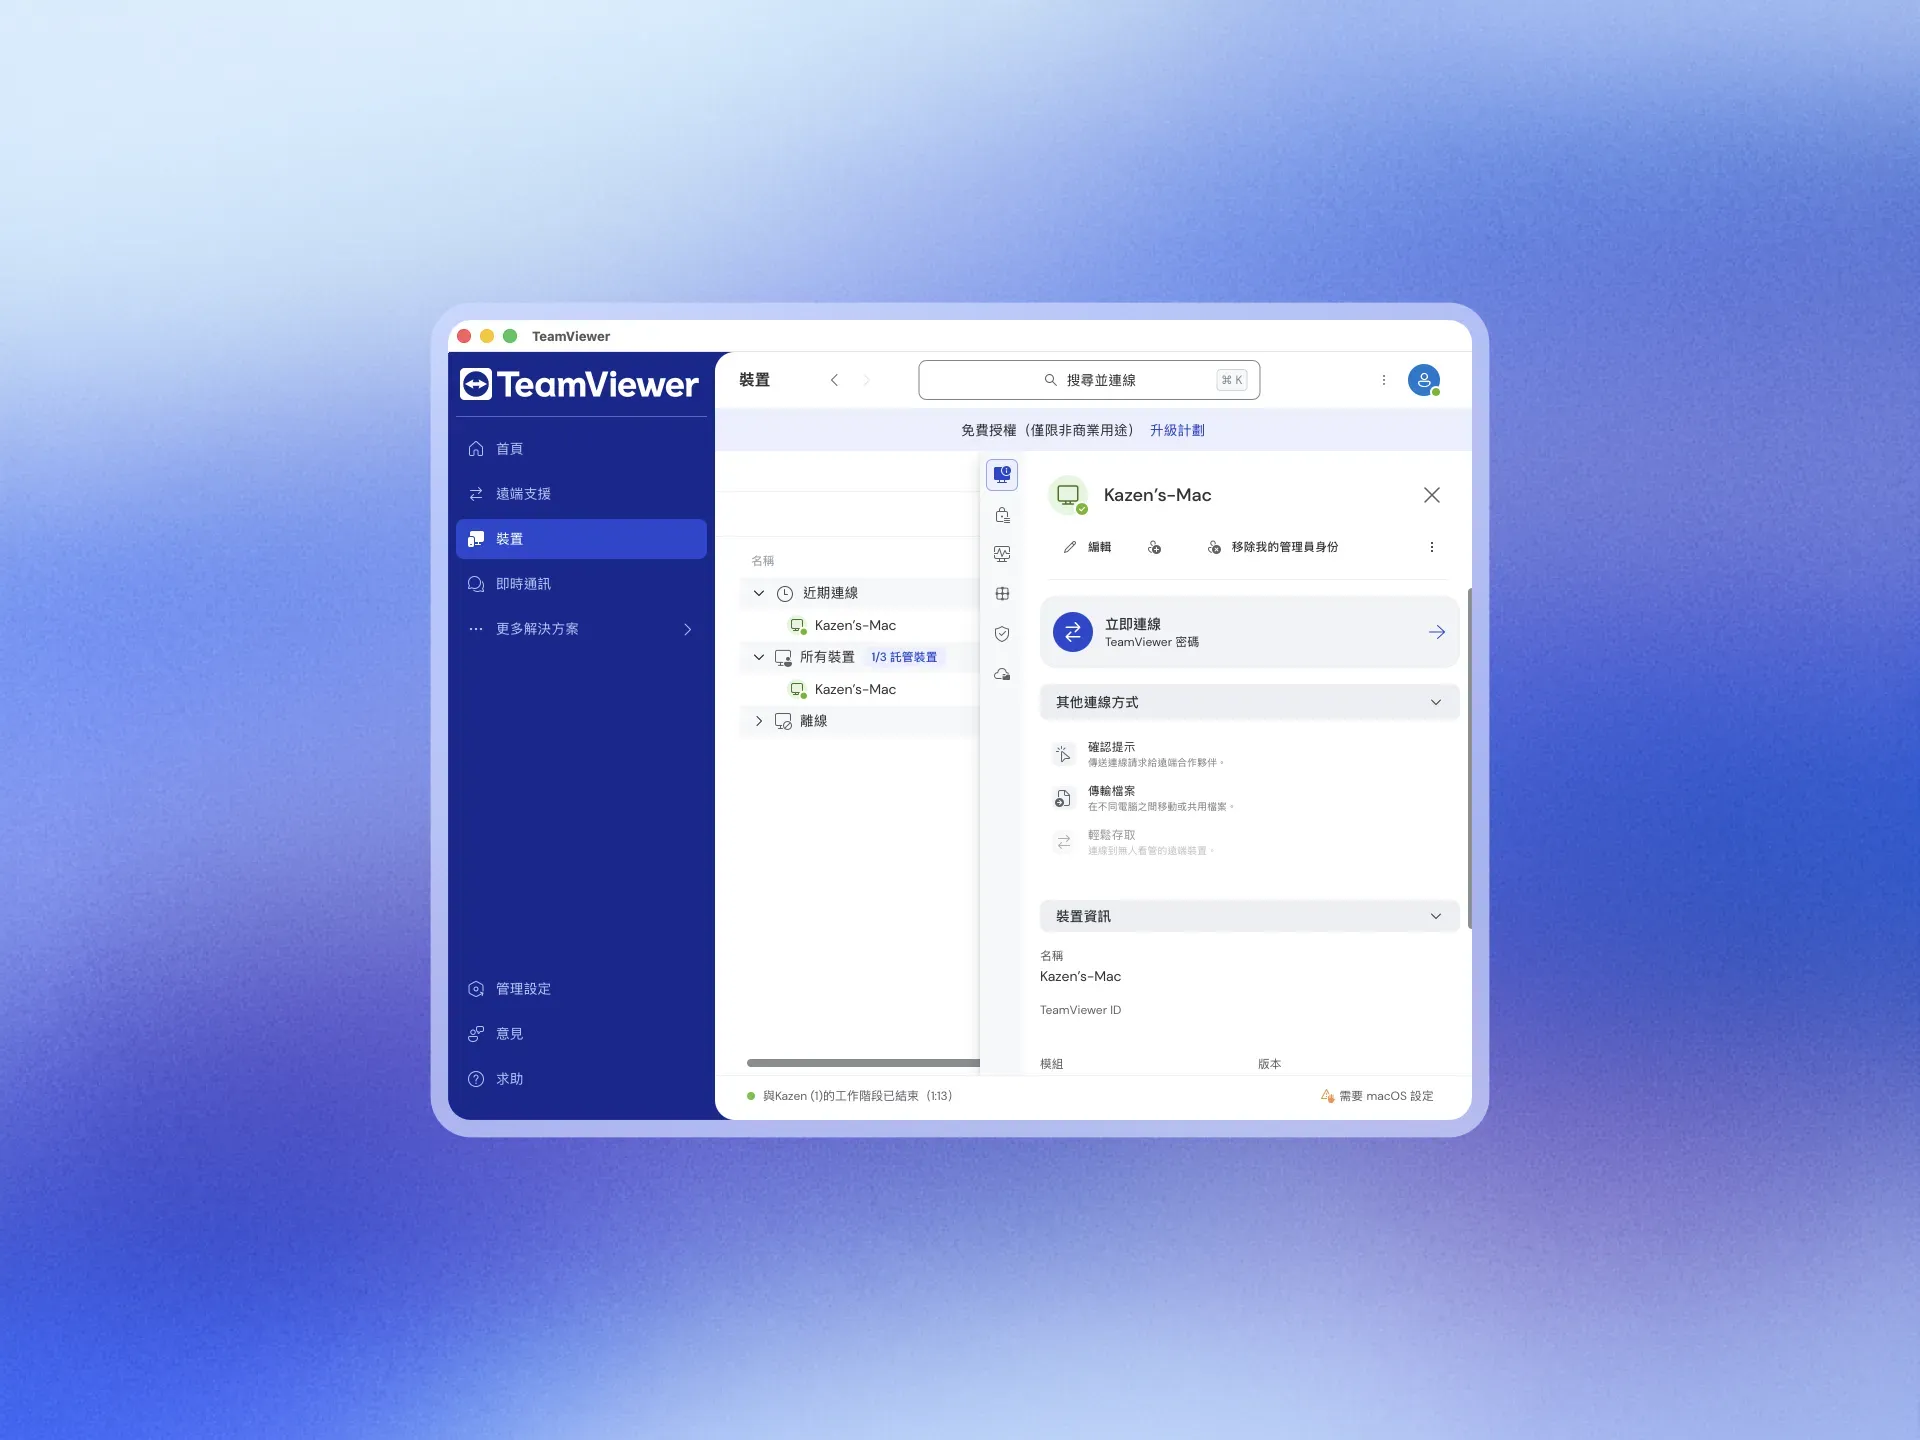Collapse the 所有裝置 all devices group

coord(759,657)
